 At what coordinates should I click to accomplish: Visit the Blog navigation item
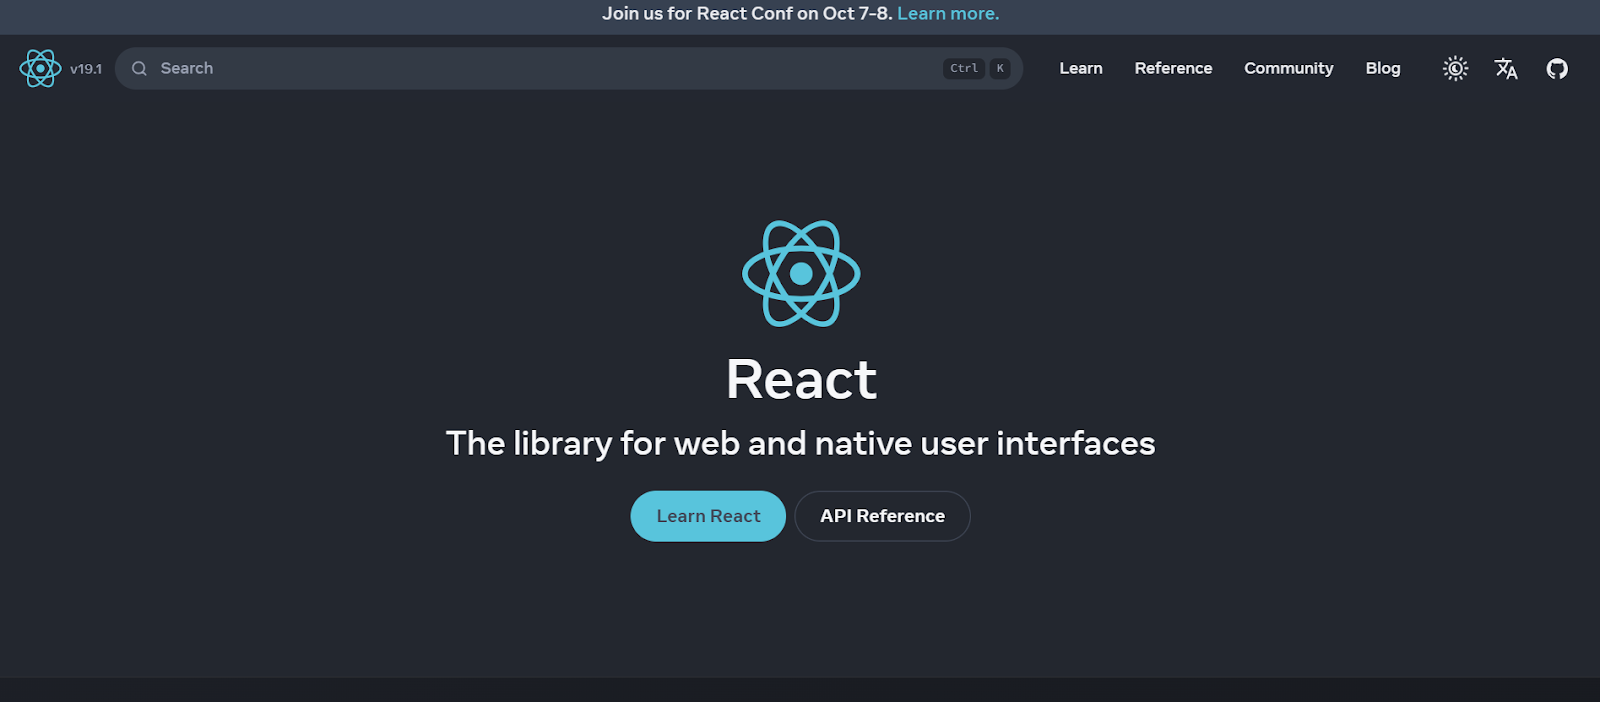coord(1383,68)
